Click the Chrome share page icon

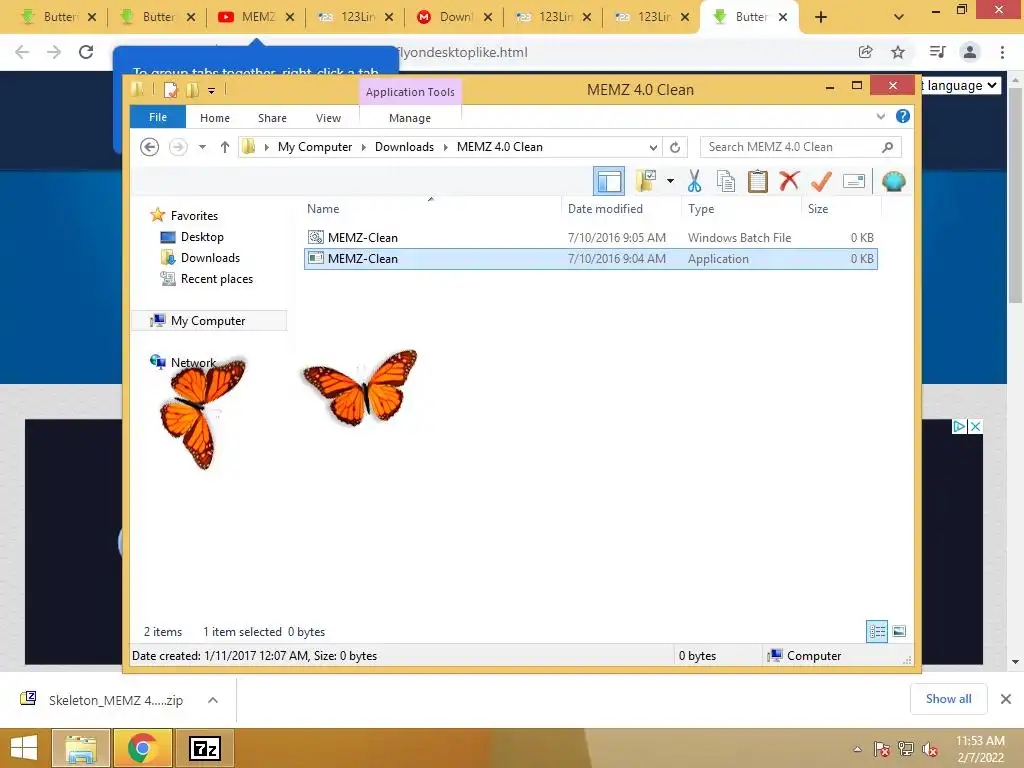pyautogui.click(x=865, y=52)
